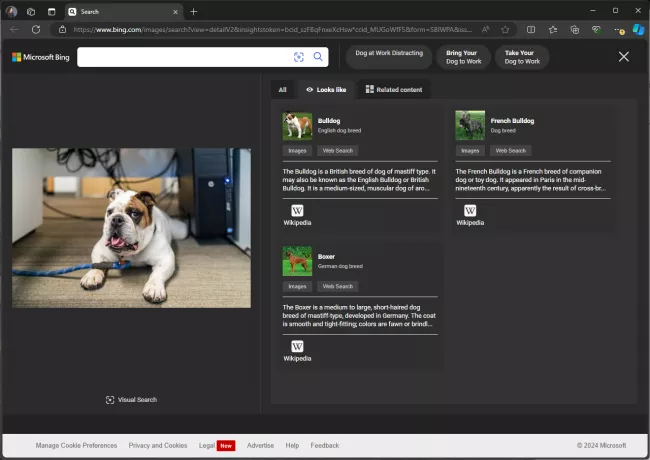Viewport: 650px width, 460px height.
Task: Open Wikipedia icon under French Bulldog
Action: pyautogui.click(x=470, y=211)
